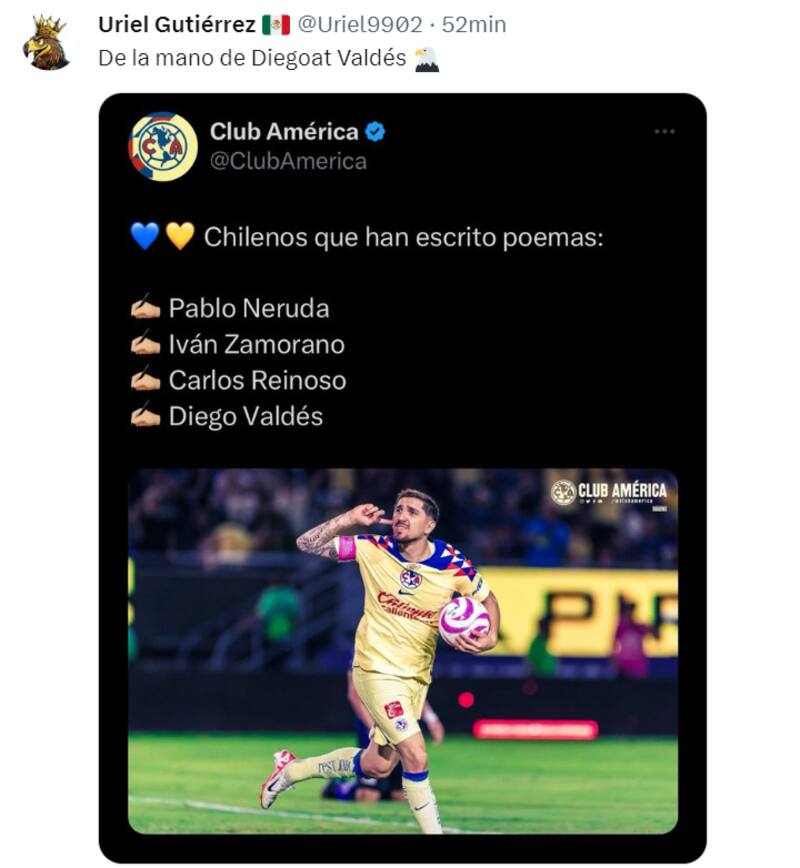Click the yellow heart emoji
This screenshot has height=868, width=800.
(180, 237)
